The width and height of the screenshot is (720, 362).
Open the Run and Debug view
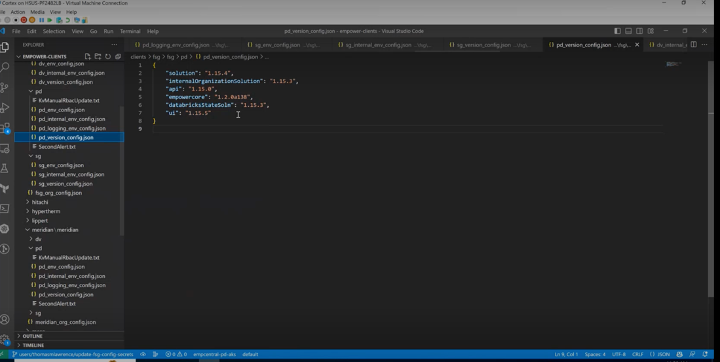pyautogui.click(x=5, y=108)
